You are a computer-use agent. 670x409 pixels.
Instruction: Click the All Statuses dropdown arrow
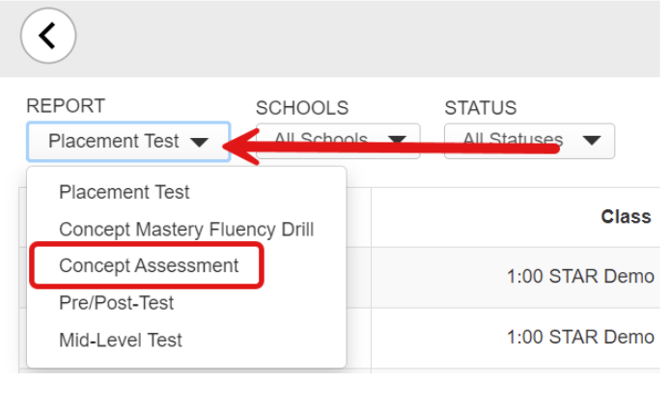[591, 141]
